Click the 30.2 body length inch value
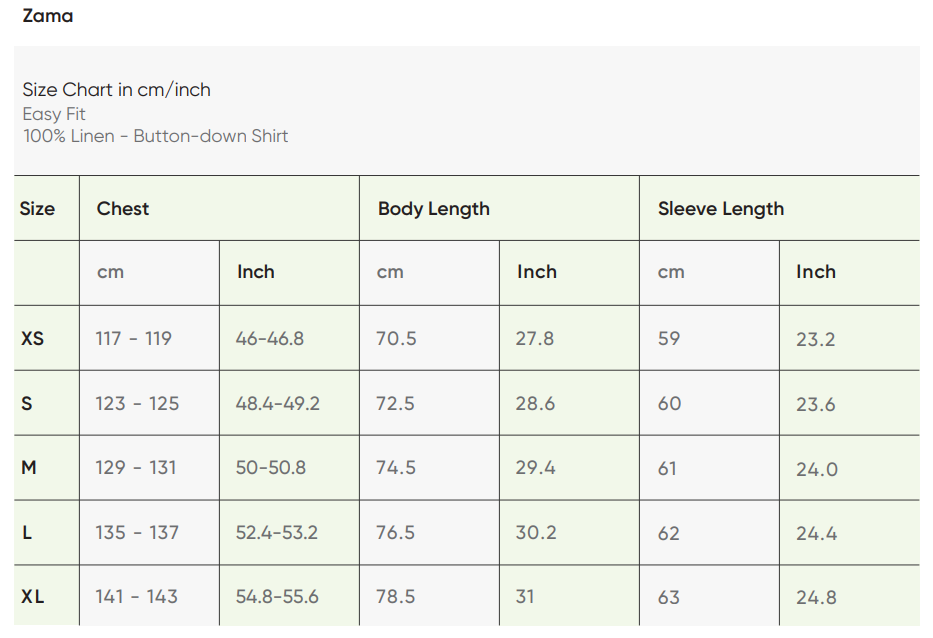This screenshot has height=638, width=933. tap(536, 533)
